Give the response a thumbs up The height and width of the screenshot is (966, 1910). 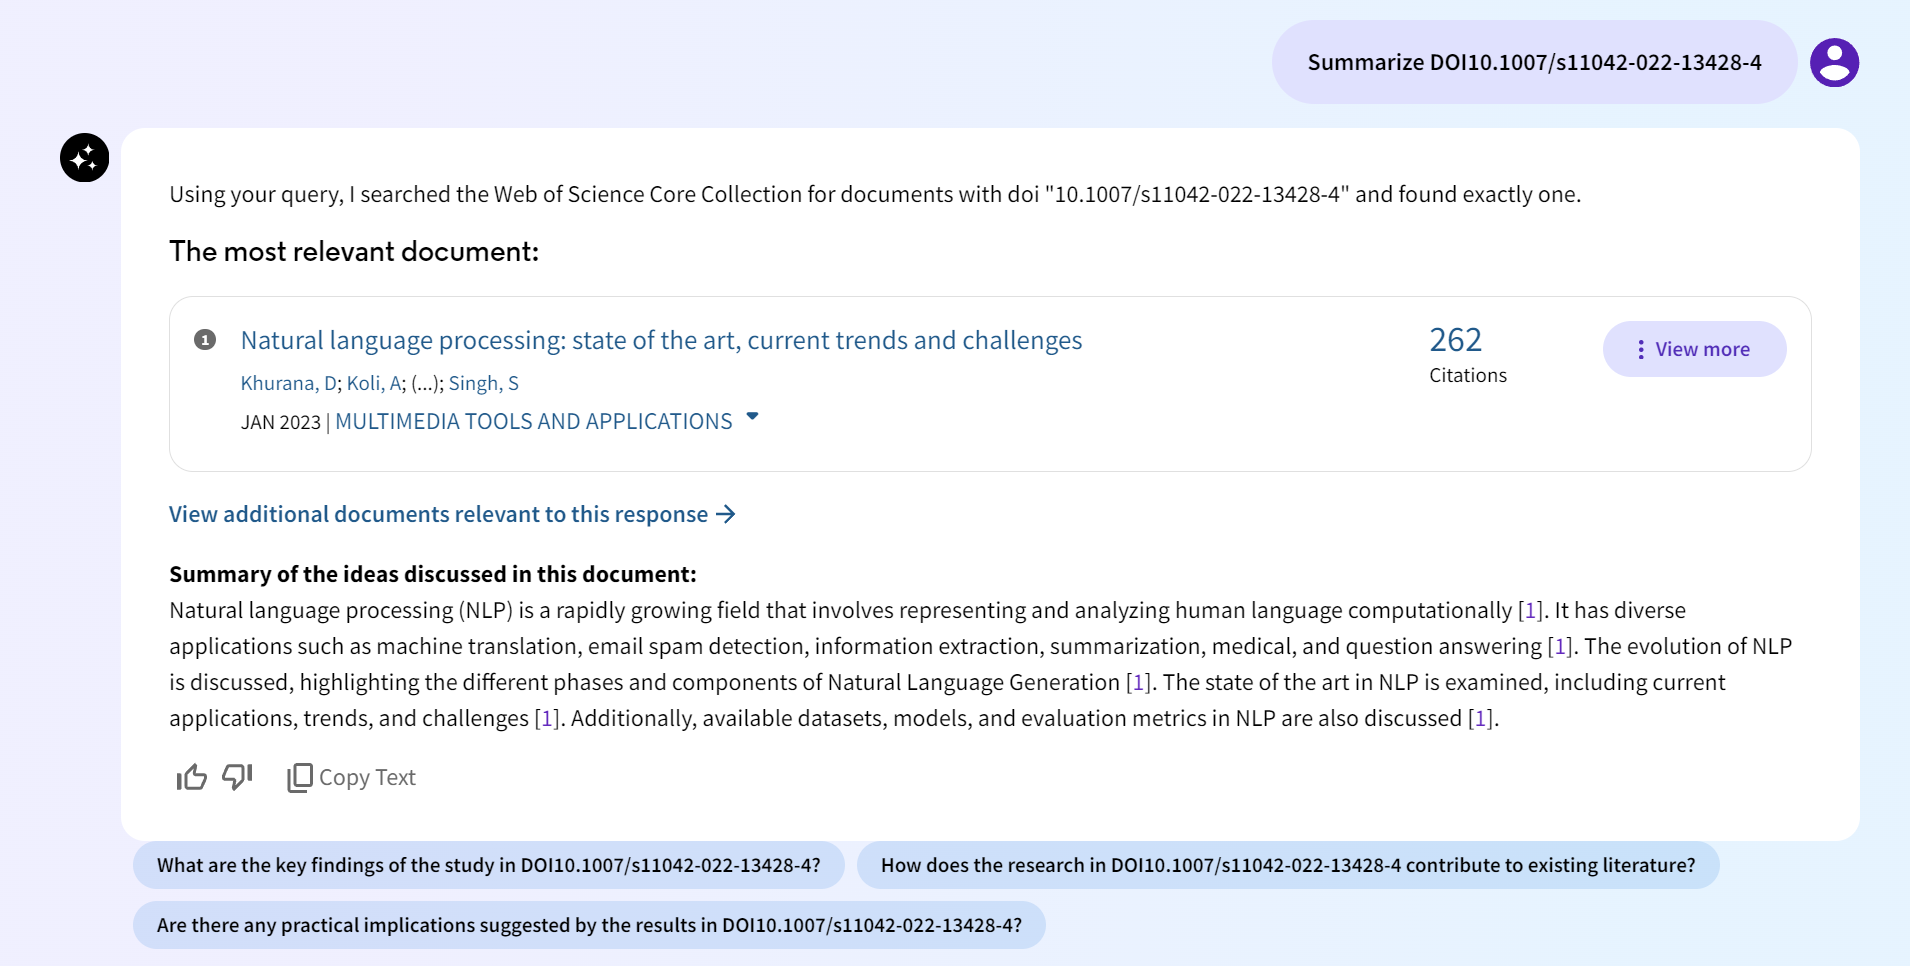[x=191, y=777]
